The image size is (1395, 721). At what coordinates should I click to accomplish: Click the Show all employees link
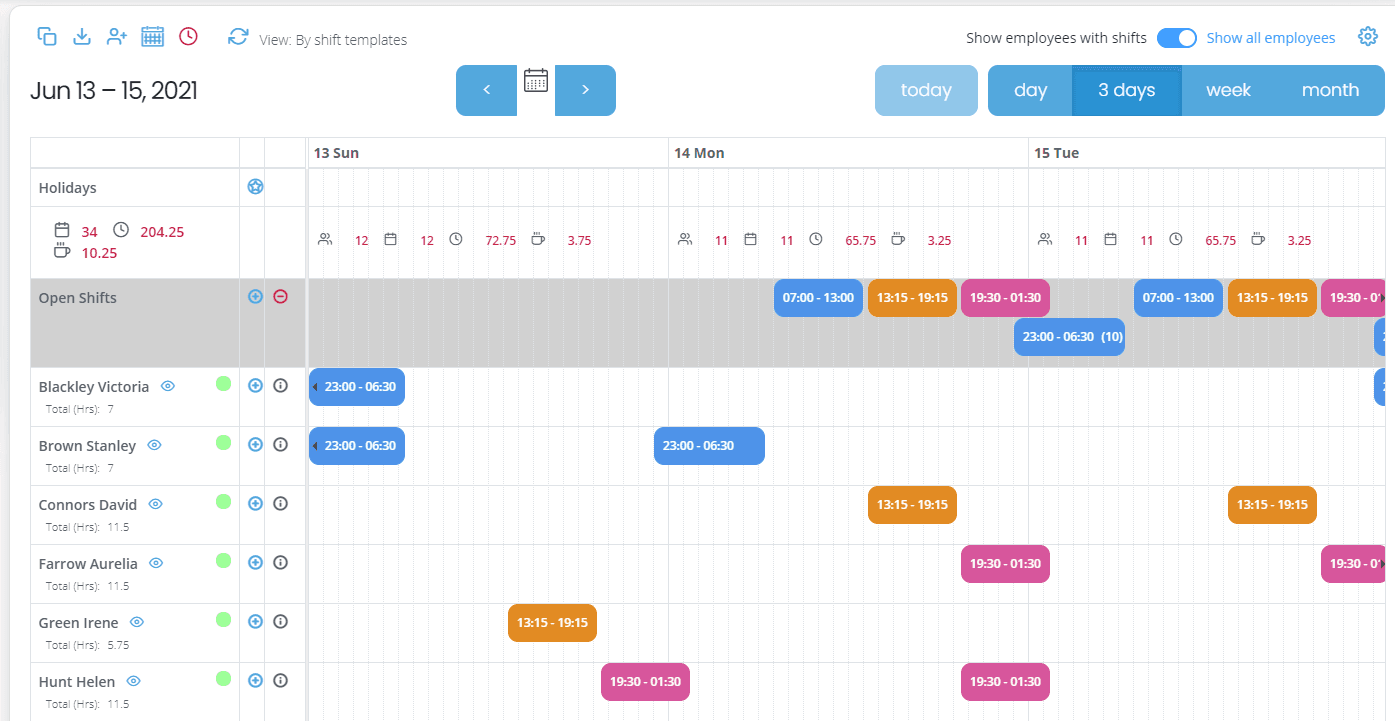coord(1270,38)
